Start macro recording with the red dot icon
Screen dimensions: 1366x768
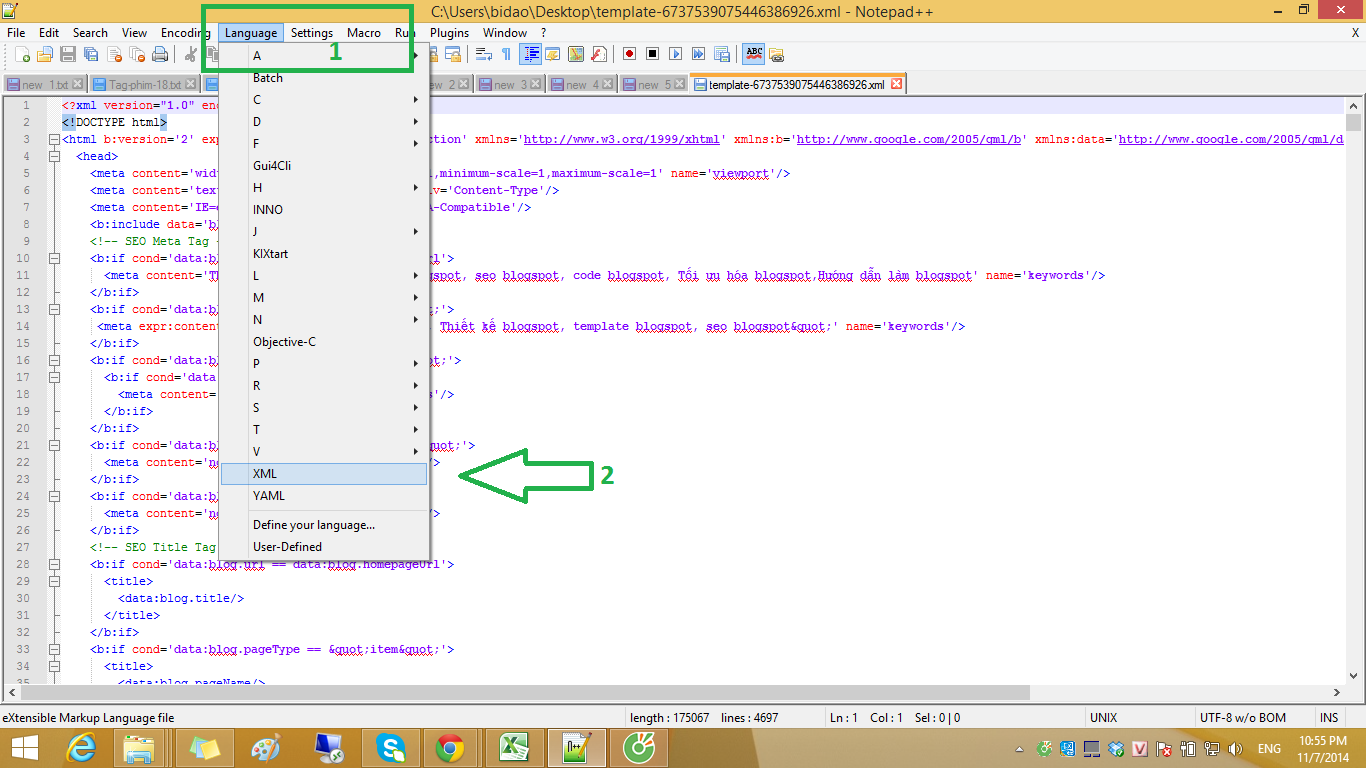630,54
